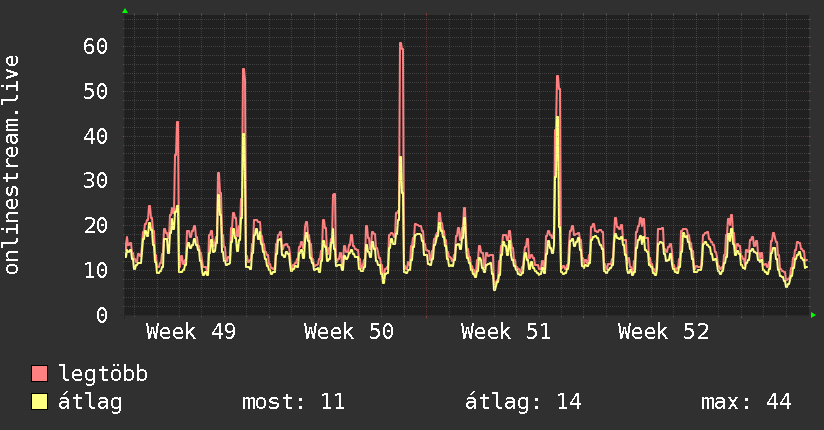Select the Week 52 axis label
The height and width of the screenshot is (430, 824).
click(x=663, y=332)
